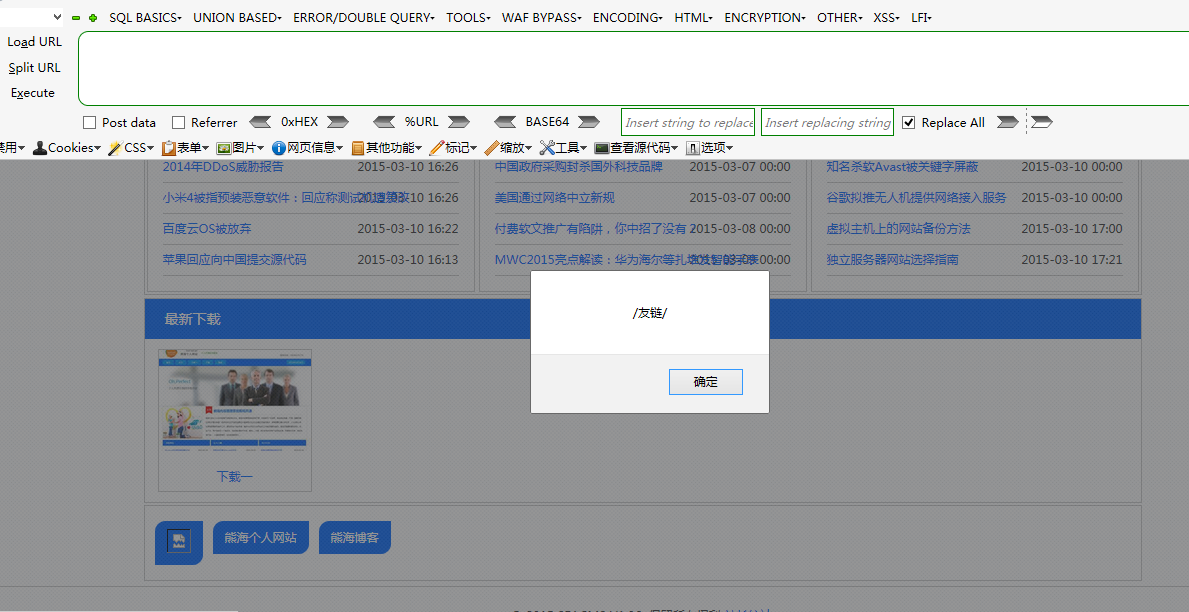Open the ENCRYPTION menu

coord(765,17)
